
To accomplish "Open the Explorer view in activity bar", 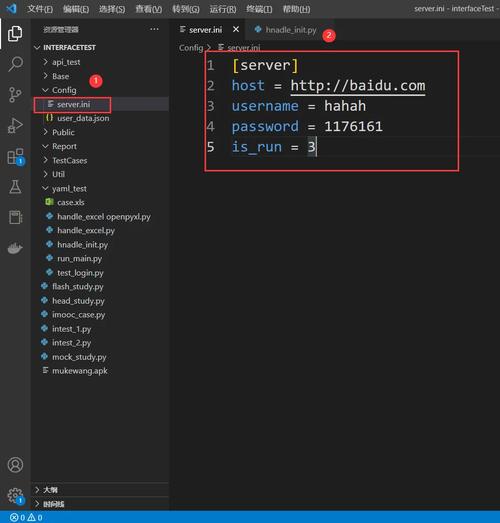I will [15, 34].
